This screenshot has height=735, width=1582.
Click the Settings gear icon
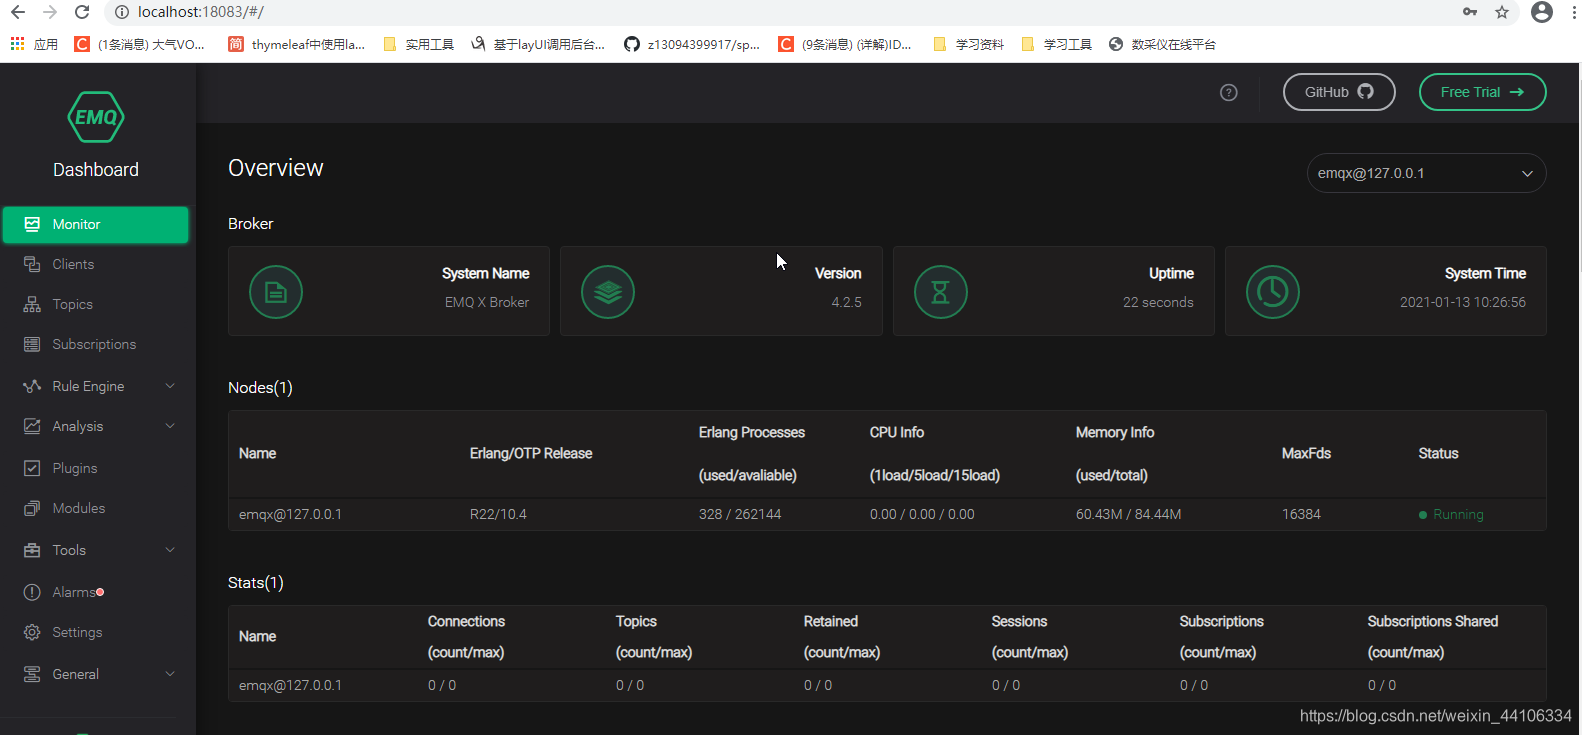tap(32, 632)
